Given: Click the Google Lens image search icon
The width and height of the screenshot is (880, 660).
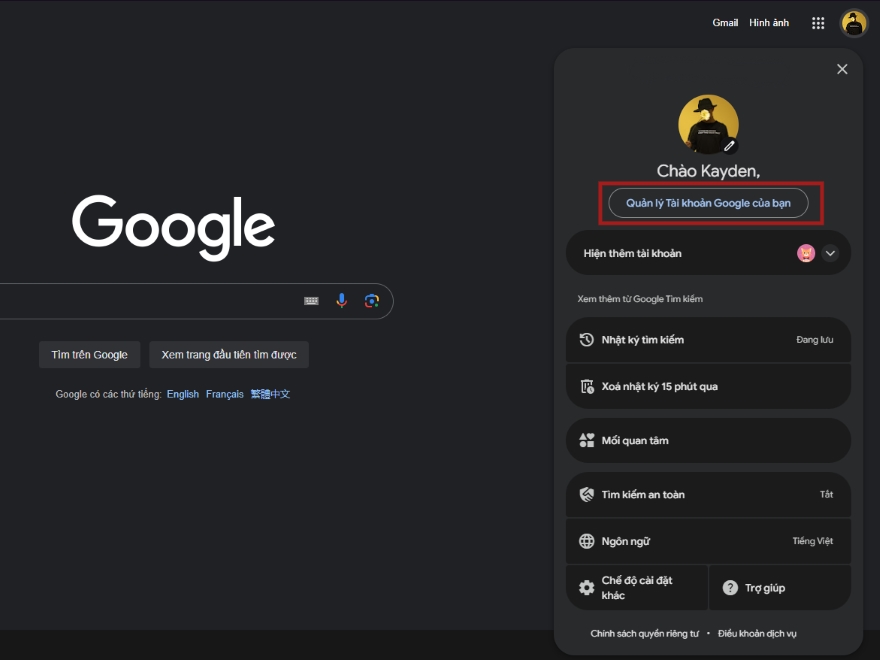Looking at the screenshot, I should (x=371, y=301).
